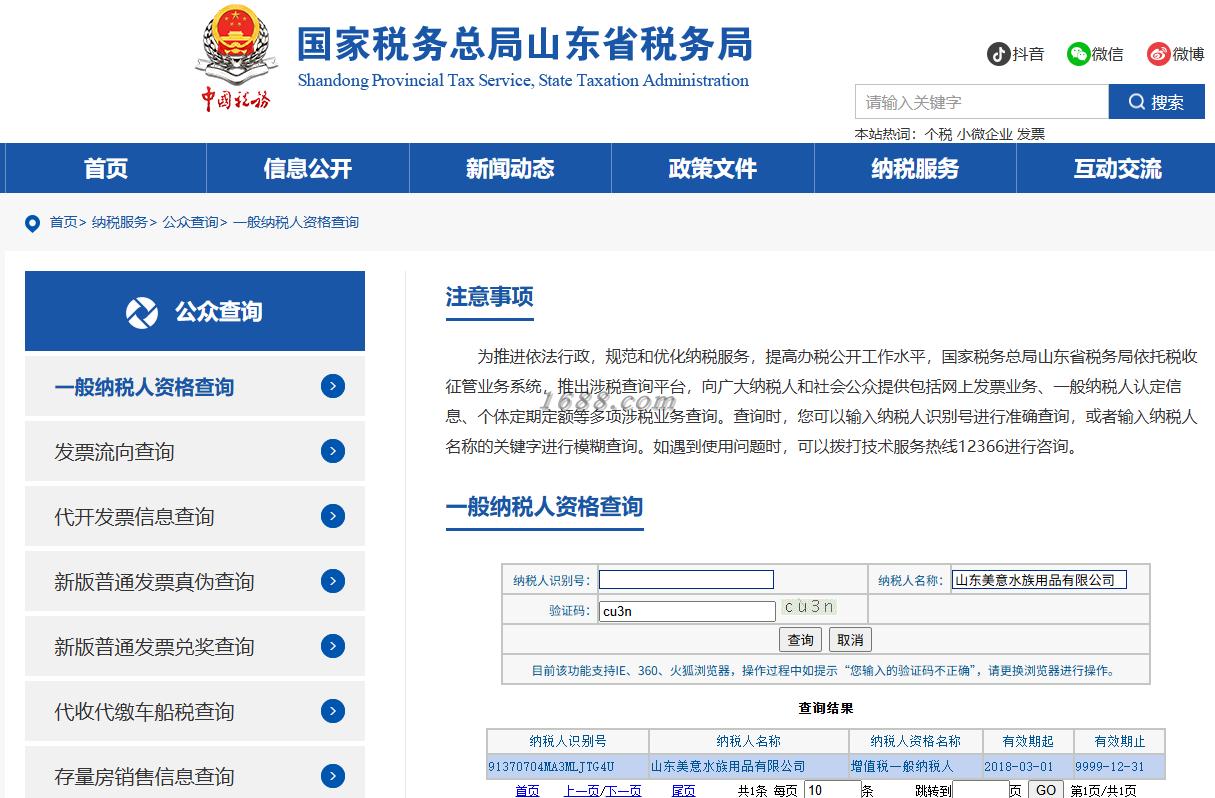The image size is (1215, 798).
Task: Click the location pin breadcrumb icon
Action: pyautogui.click(x=32, y=223)
